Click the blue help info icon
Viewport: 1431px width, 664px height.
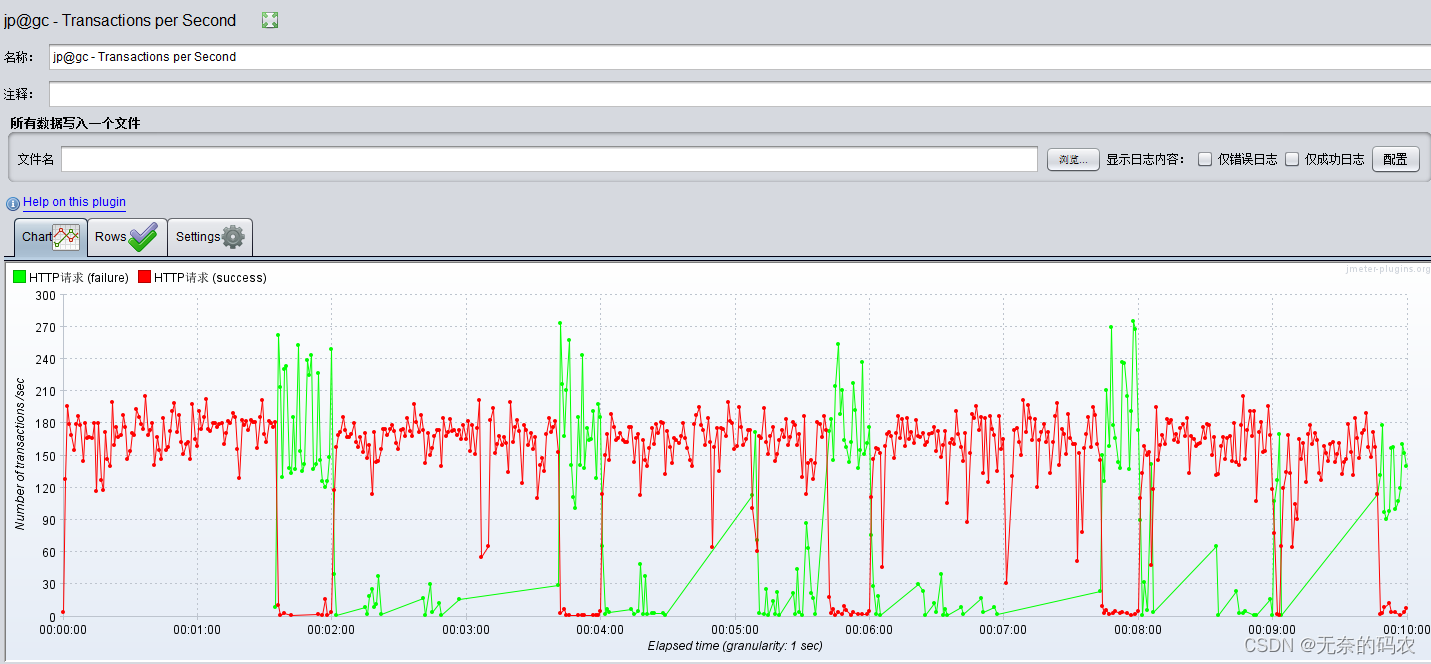13,203
